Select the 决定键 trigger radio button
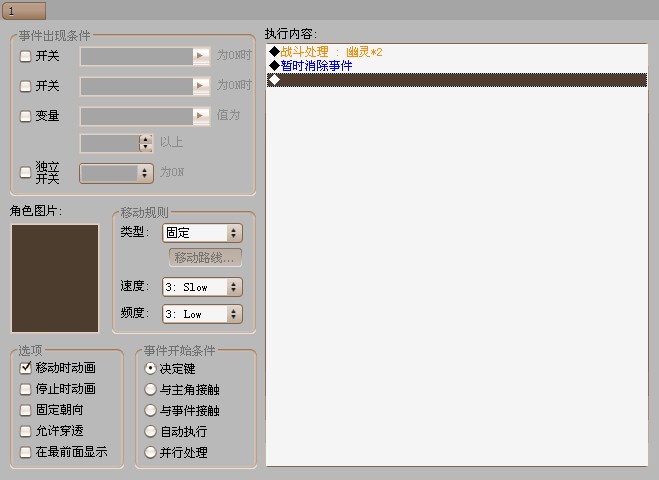 pos(150,369)
